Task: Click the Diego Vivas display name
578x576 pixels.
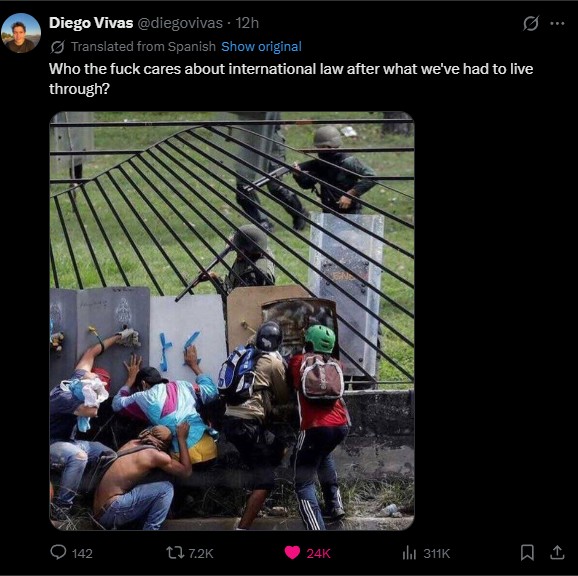Action: [91, 23]
